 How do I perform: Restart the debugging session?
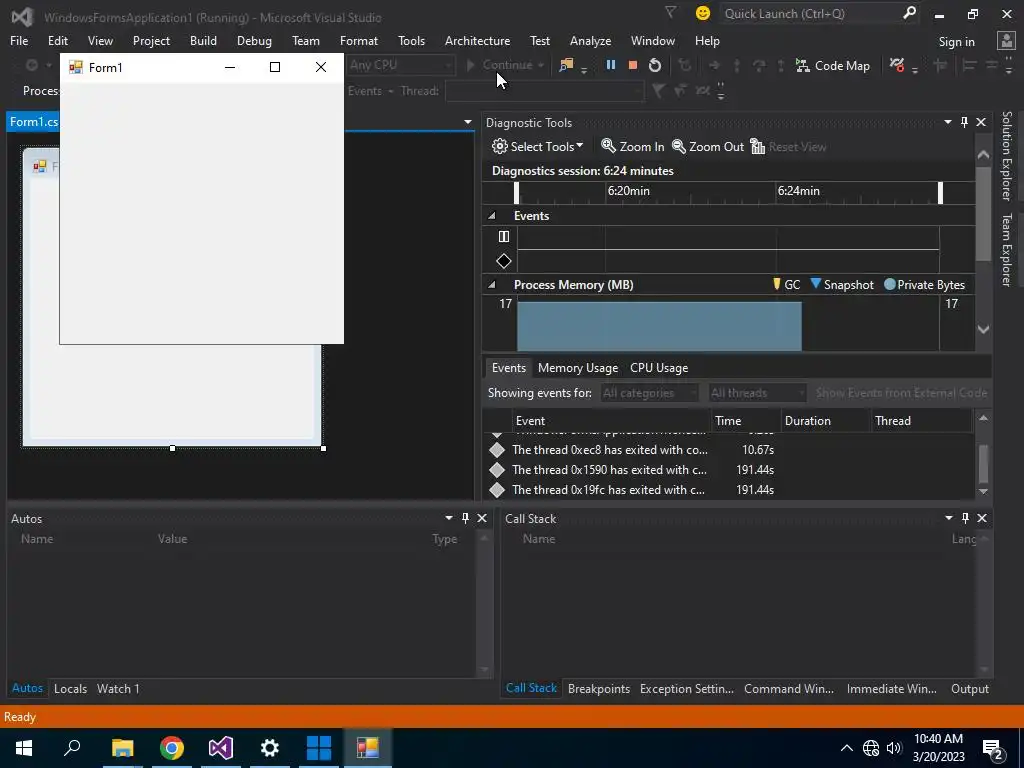655,65
